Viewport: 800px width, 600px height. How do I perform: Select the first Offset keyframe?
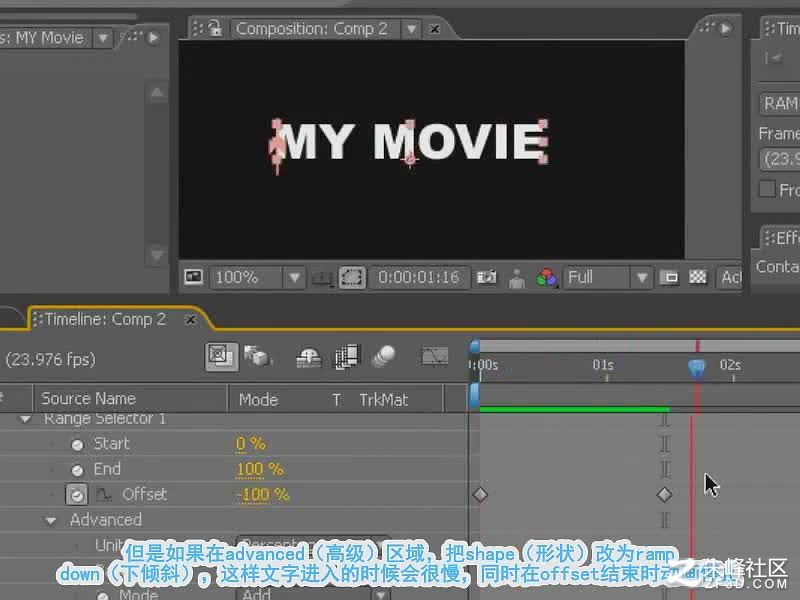click(480, 494)
